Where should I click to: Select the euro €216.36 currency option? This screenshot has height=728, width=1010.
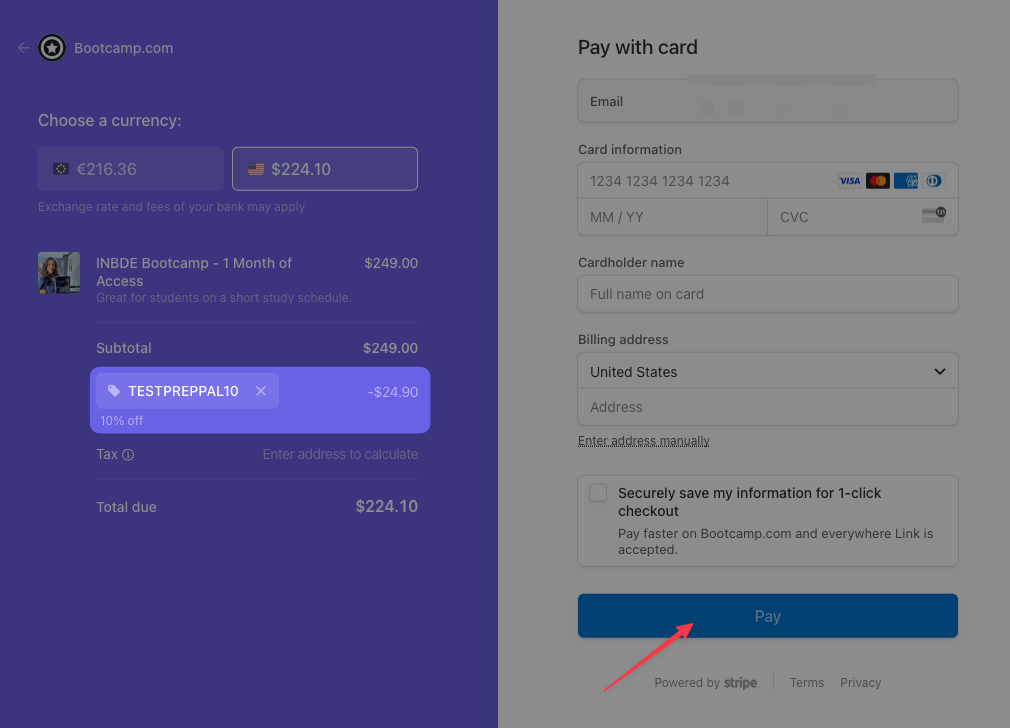point(131,169)
